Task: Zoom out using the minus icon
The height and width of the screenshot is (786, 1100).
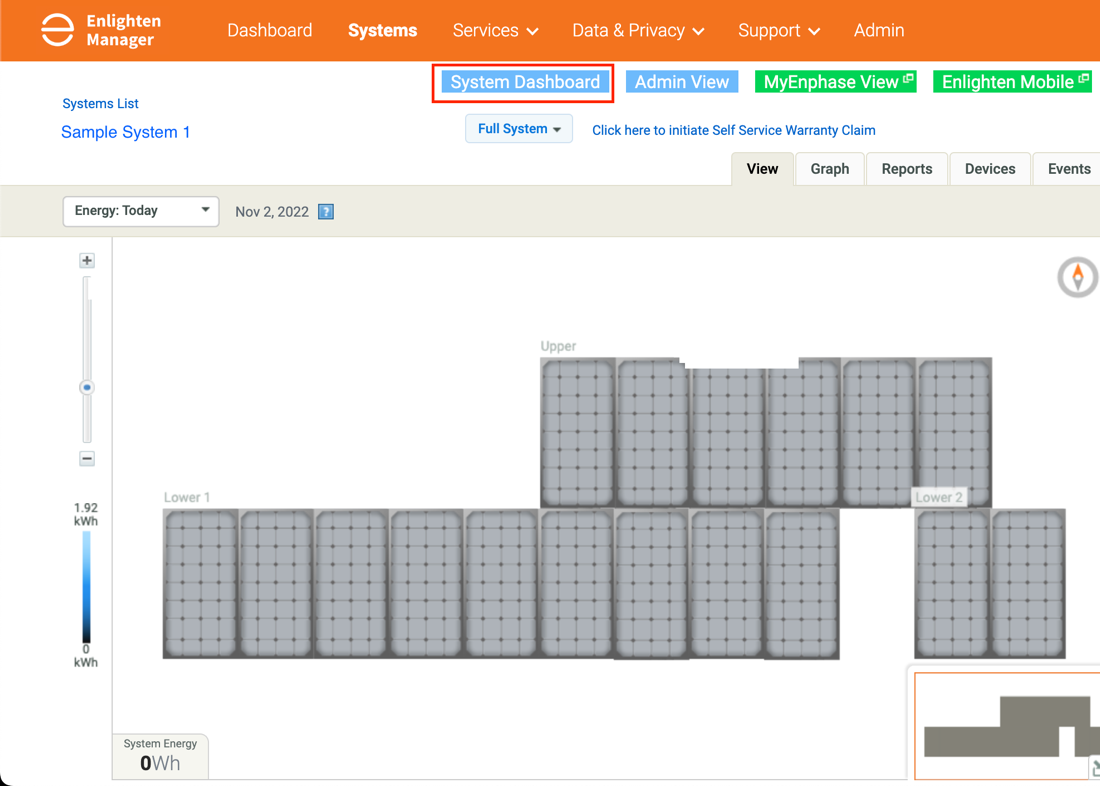Action: coord(87,458)
